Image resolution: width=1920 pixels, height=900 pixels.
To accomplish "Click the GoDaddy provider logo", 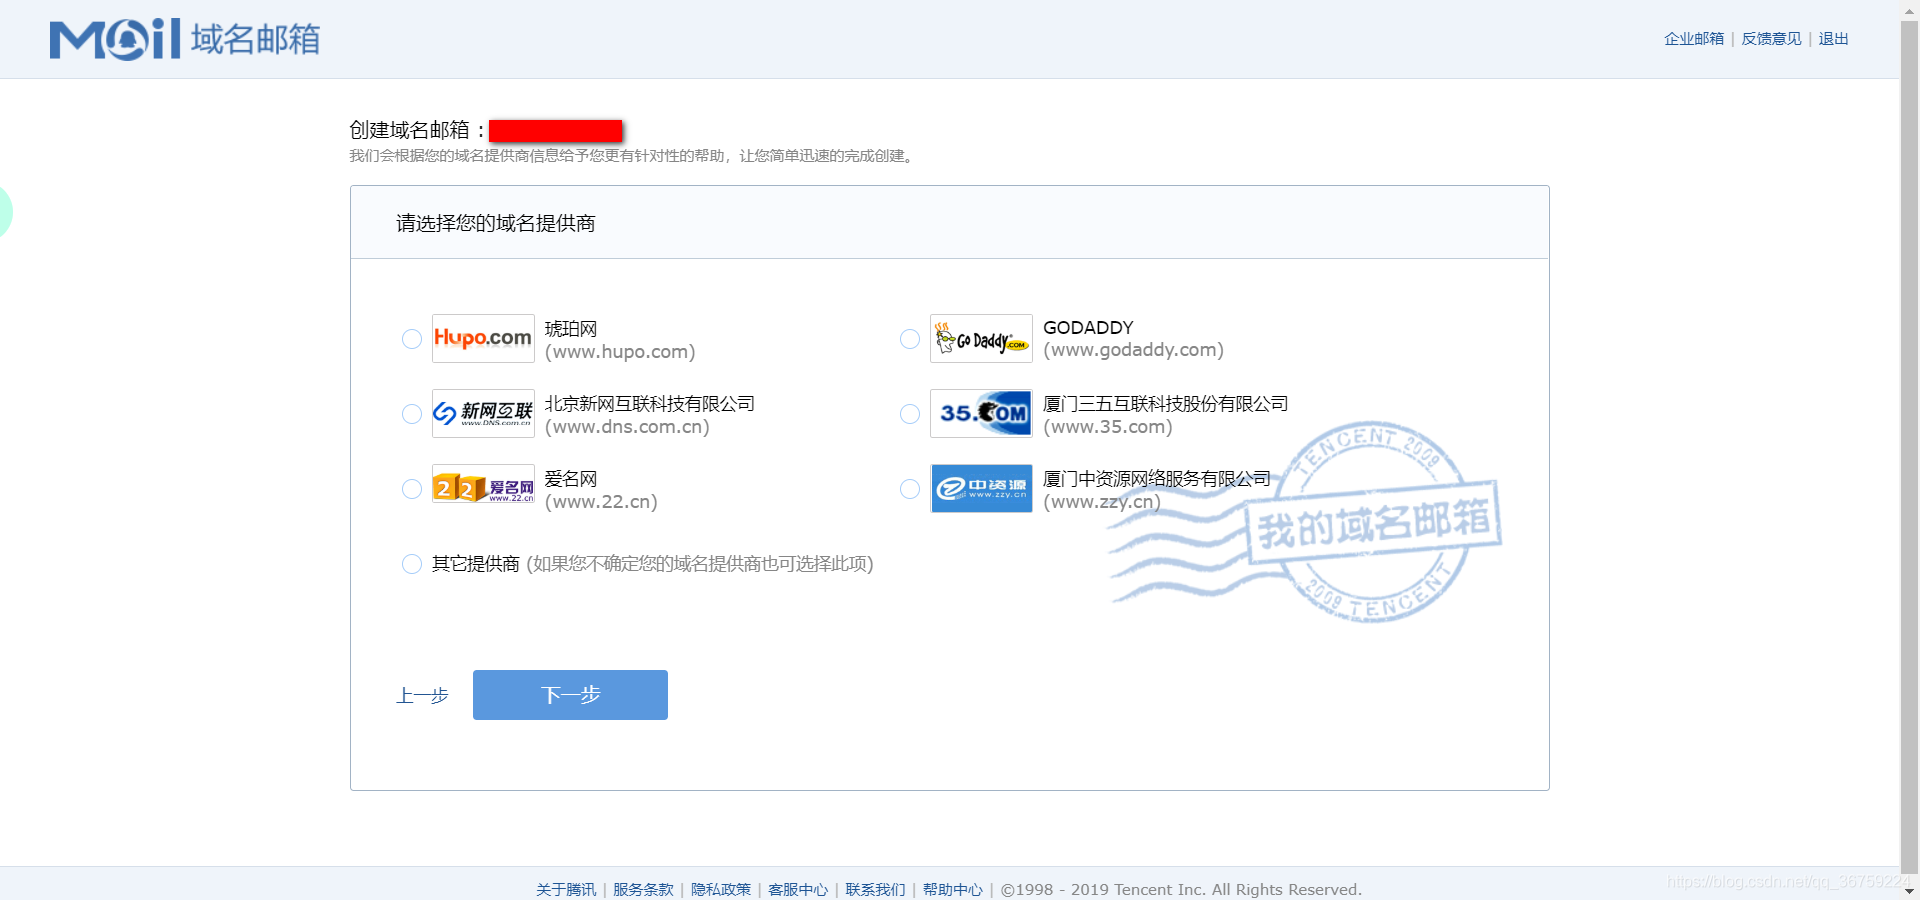I will (x=981, y=338).
